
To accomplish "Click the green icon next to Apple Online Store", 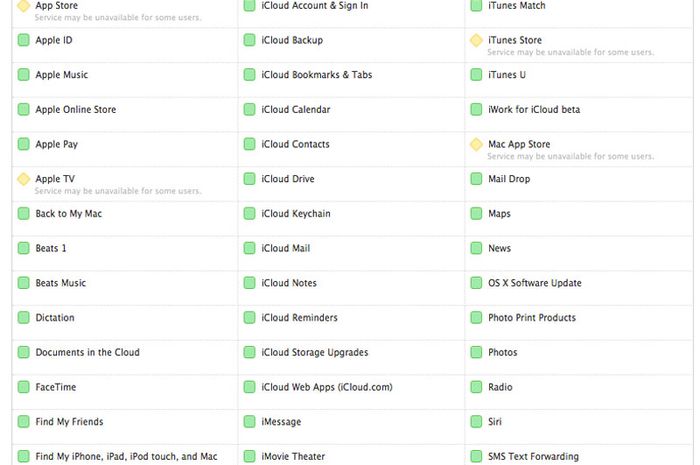I will [x=24, y=109].
